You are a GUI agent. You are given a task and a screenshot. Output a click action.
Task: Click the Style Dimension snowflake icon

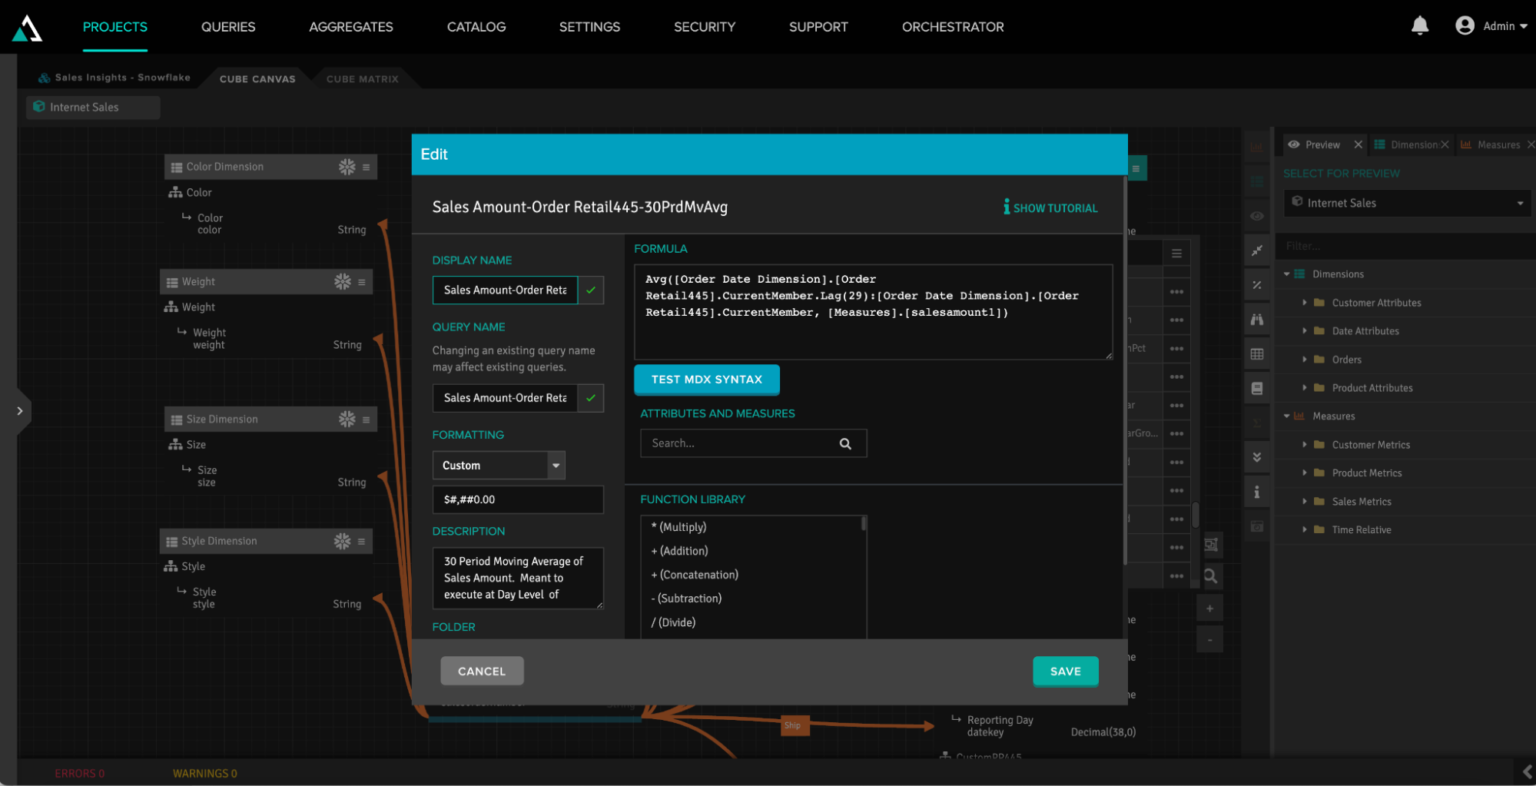(x=343, y=541)
